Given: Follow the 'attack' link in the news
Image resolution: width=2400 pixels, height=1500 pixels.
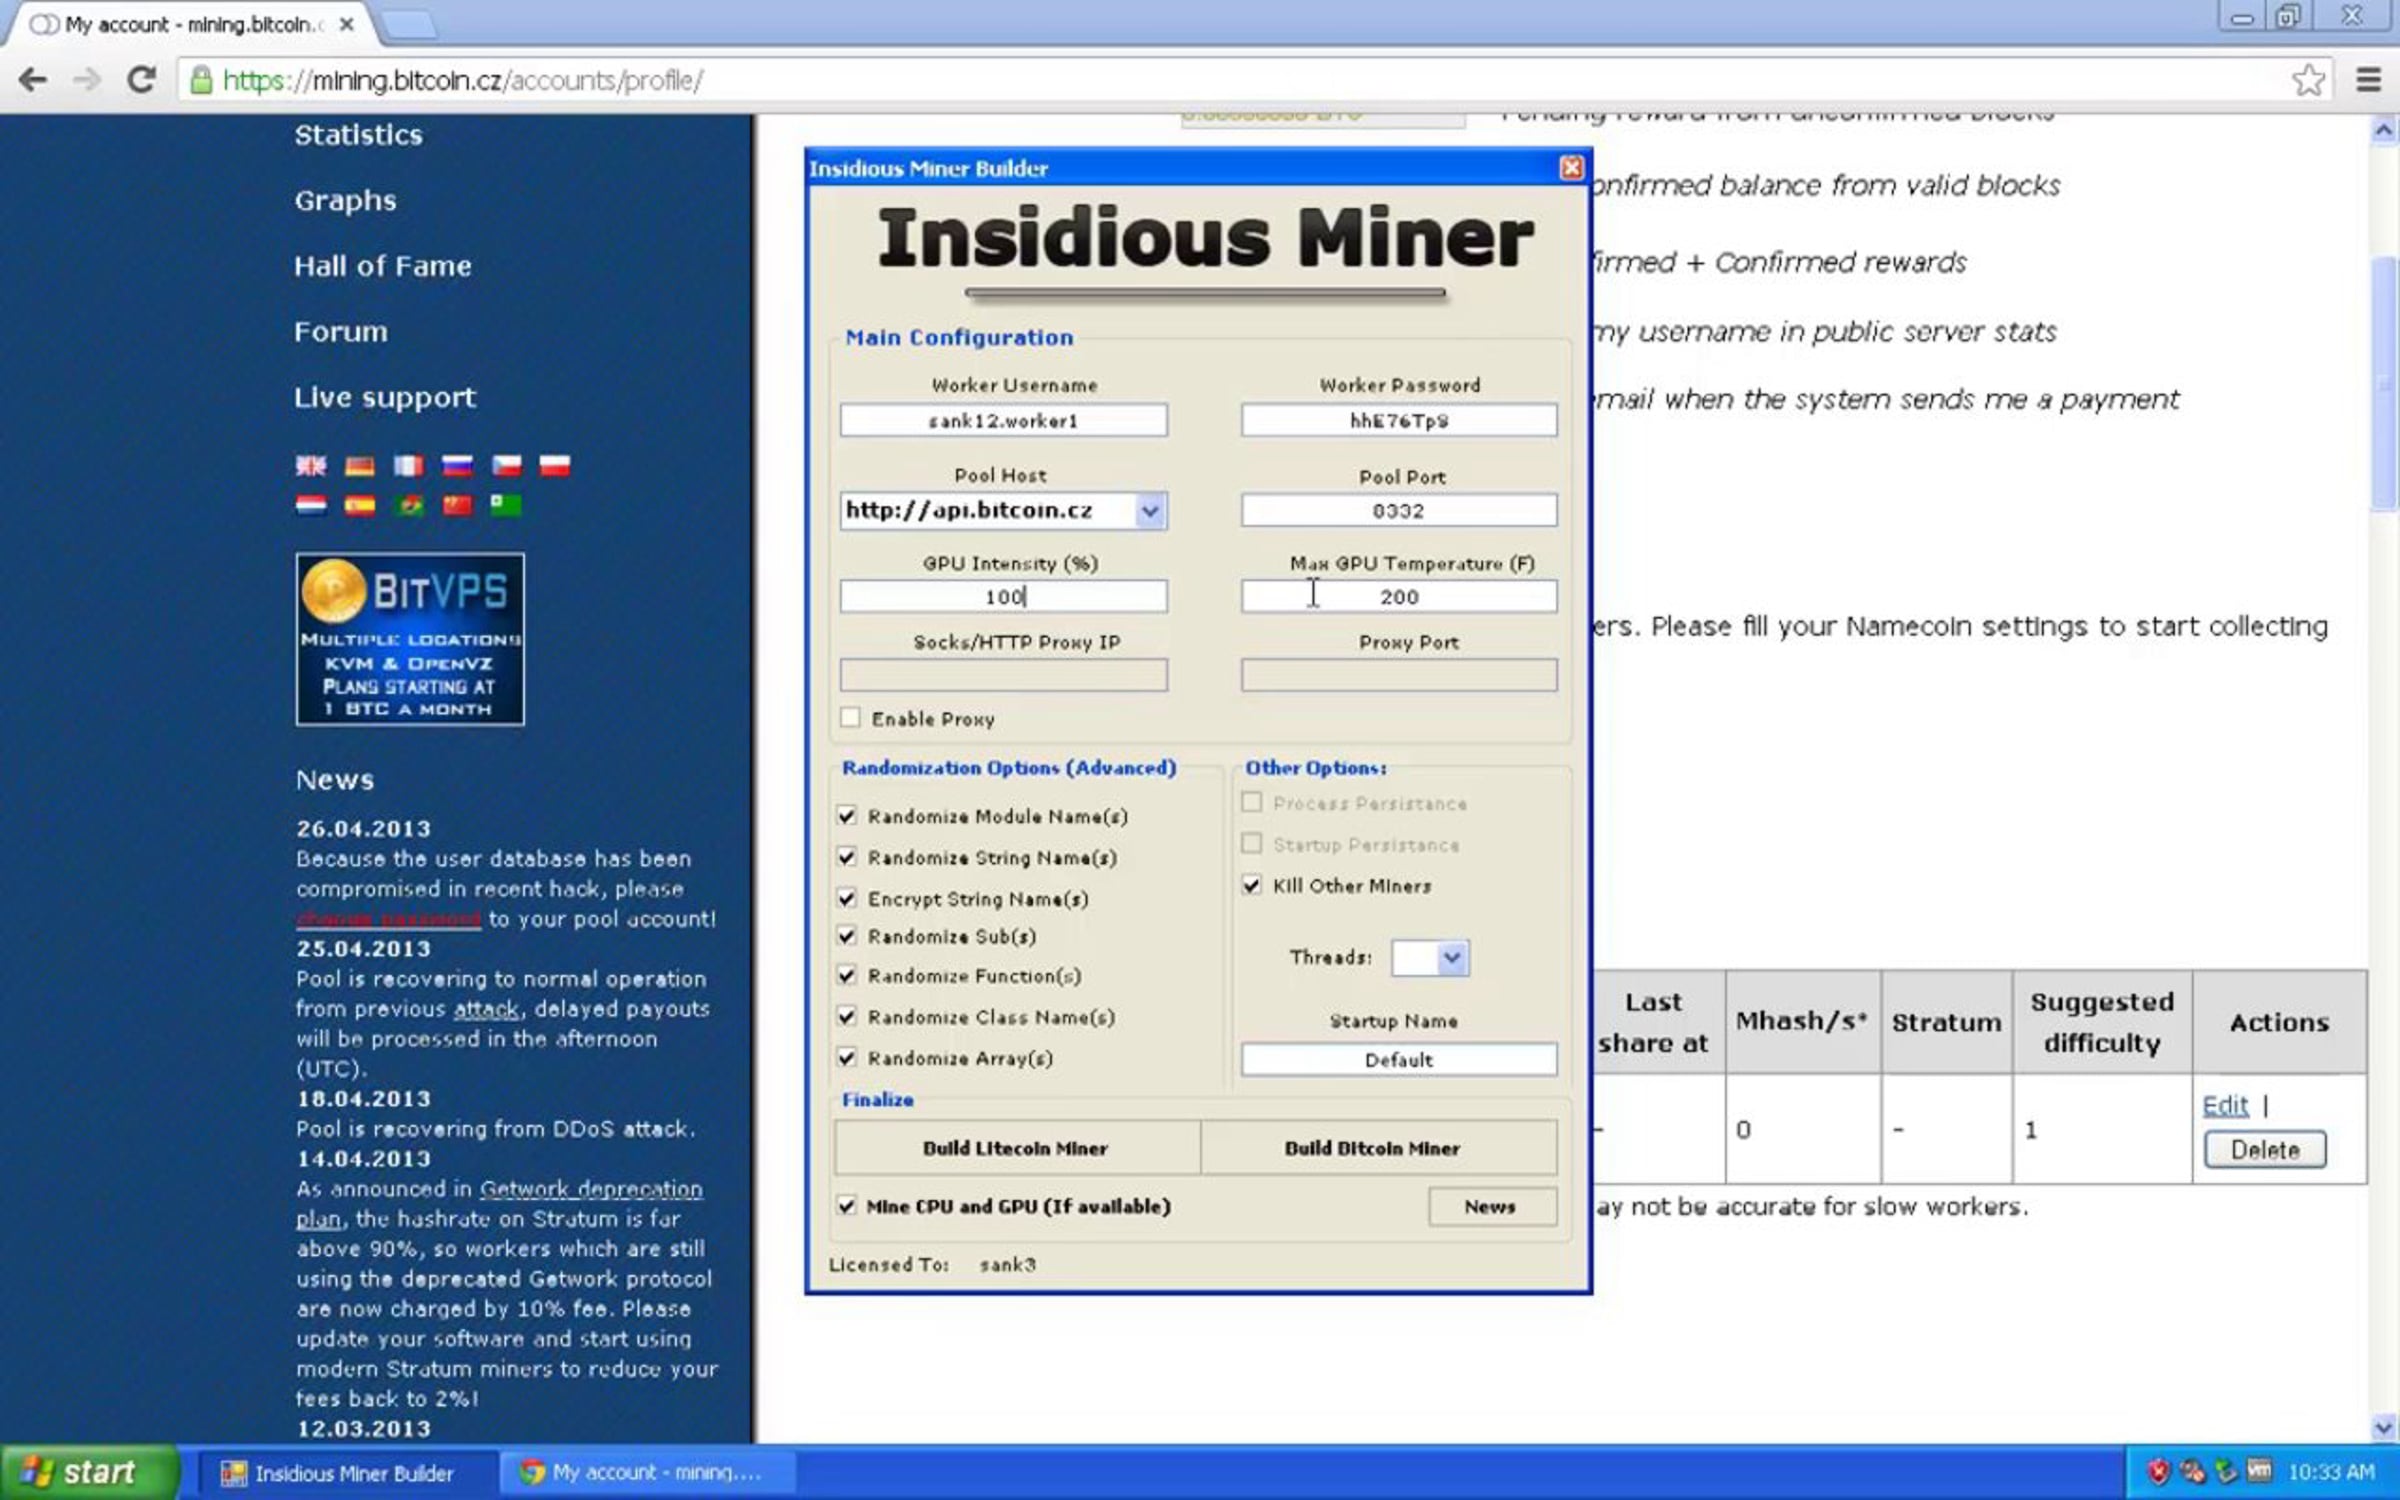Looking at the screenshot, I should coord(486,1009).
